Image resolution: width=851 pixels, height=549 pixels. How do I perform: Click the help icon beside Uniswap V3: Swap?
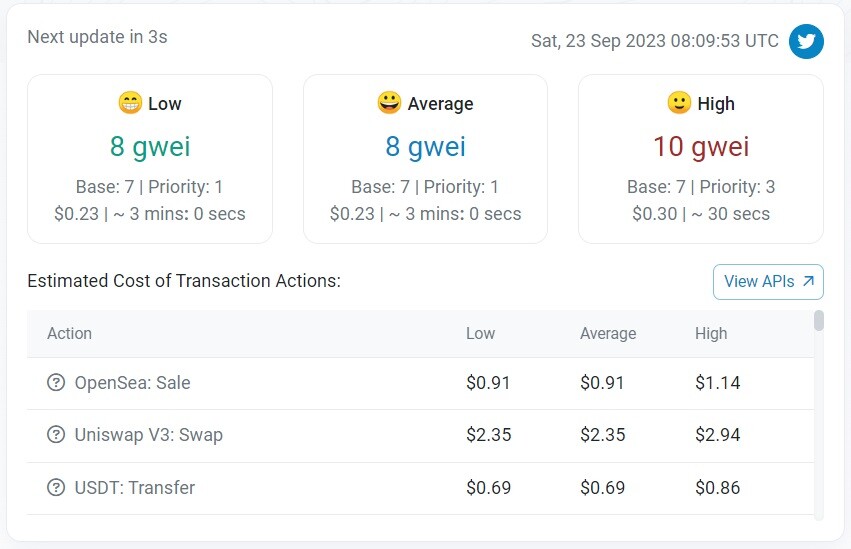(x=56, y=435)
